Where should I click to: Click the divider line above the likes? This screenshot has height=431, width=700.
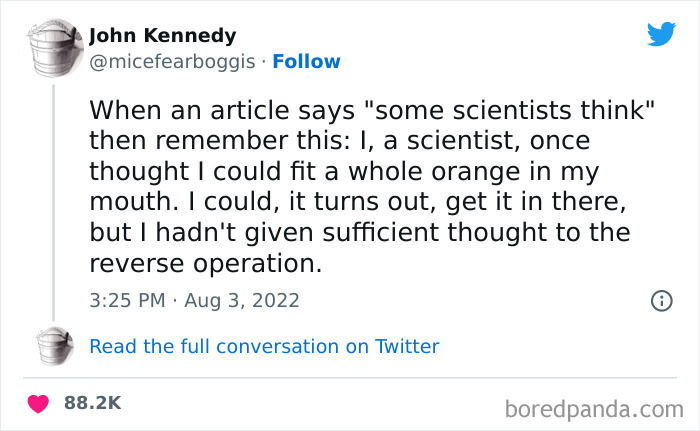(350, 379)
